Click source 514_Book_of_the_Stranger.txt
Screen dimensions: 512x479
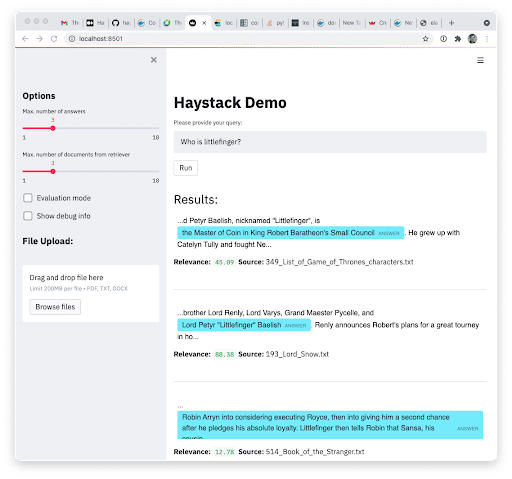pos(315,452)
